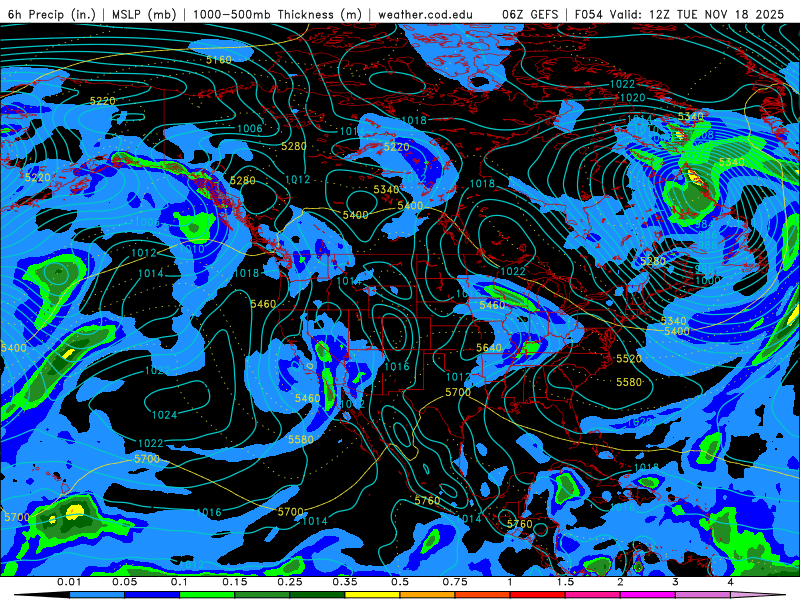Click legend value 0.15

pos(235,582)
